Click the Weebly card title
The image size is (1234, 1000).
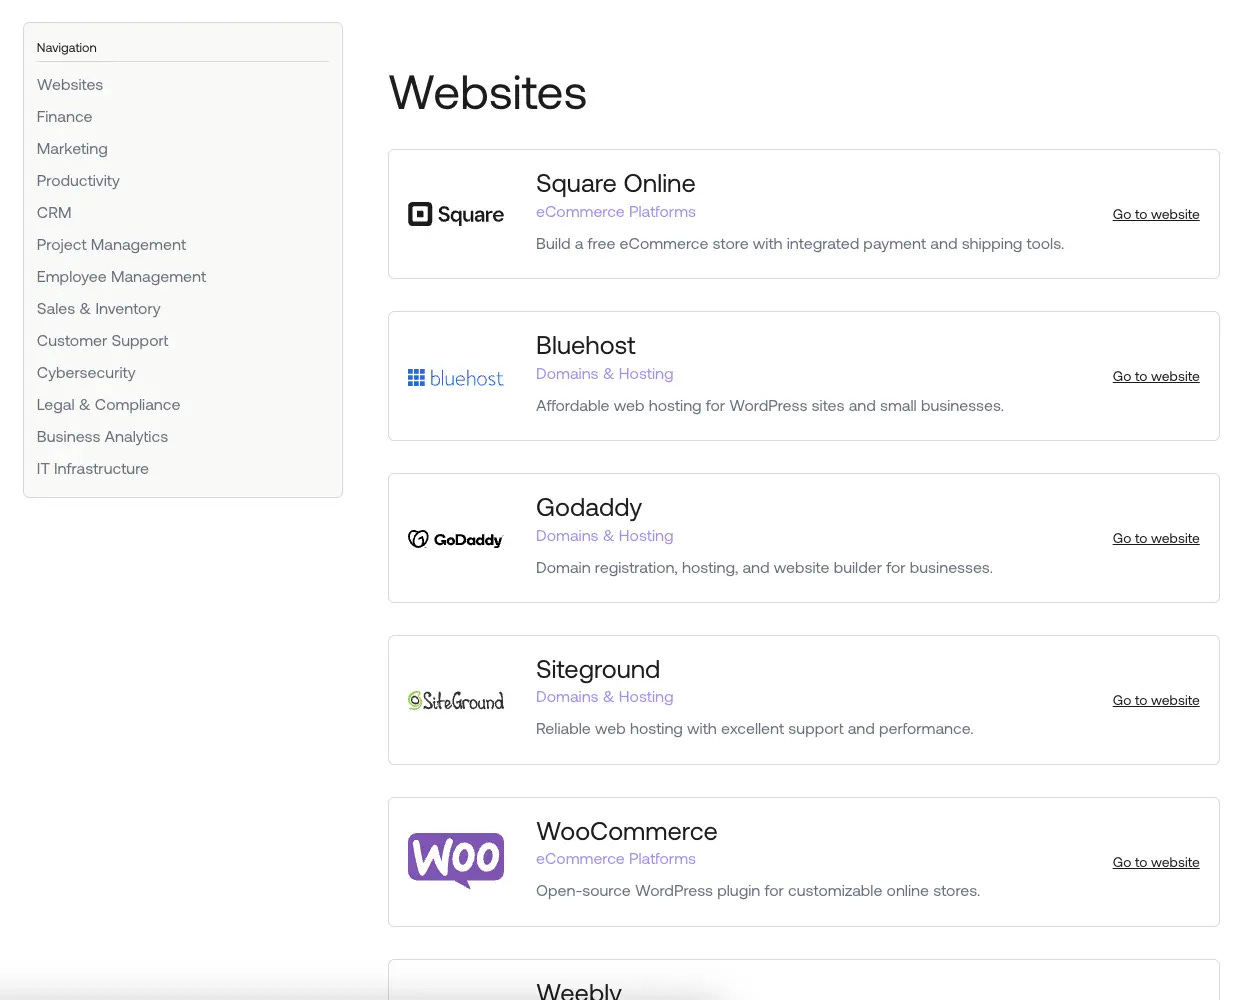coord(579,990)
